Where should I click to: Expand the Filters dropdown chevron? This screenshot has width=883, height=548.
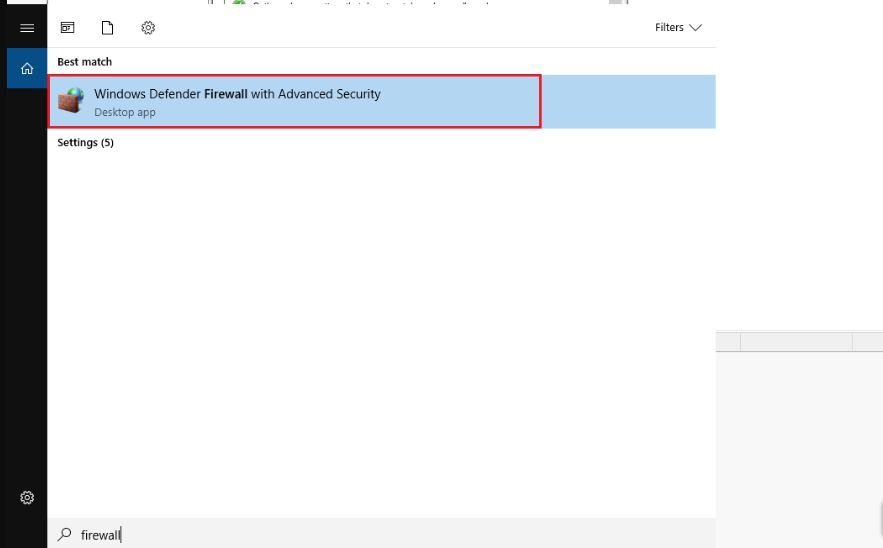tap(696, 28)
